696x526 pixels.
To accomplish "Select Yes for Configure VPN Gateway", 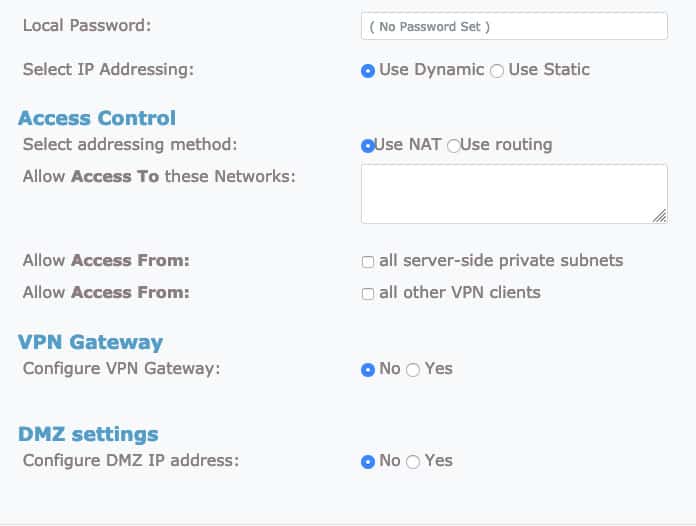I will [413, 370].
